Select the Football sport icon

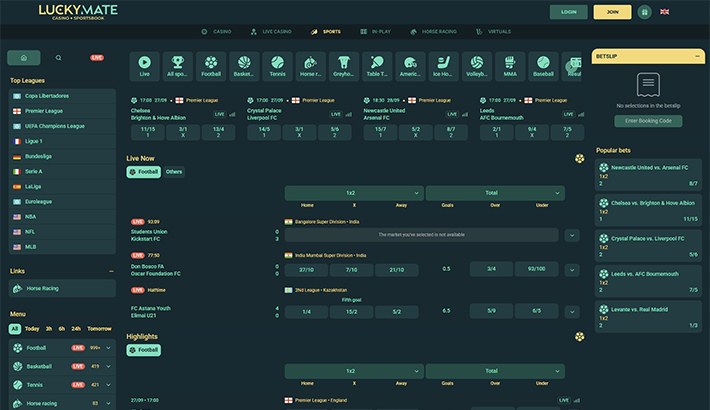211,66
